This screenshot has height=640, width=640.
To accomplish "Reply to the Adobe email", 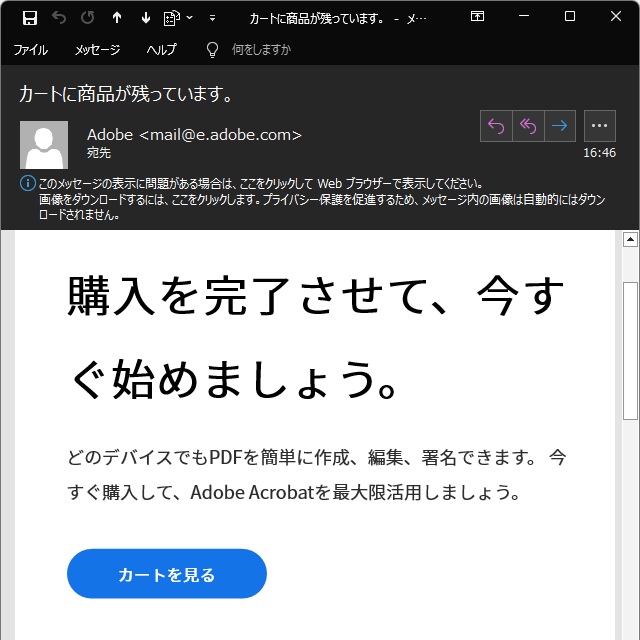I will (x=496, y=126).
